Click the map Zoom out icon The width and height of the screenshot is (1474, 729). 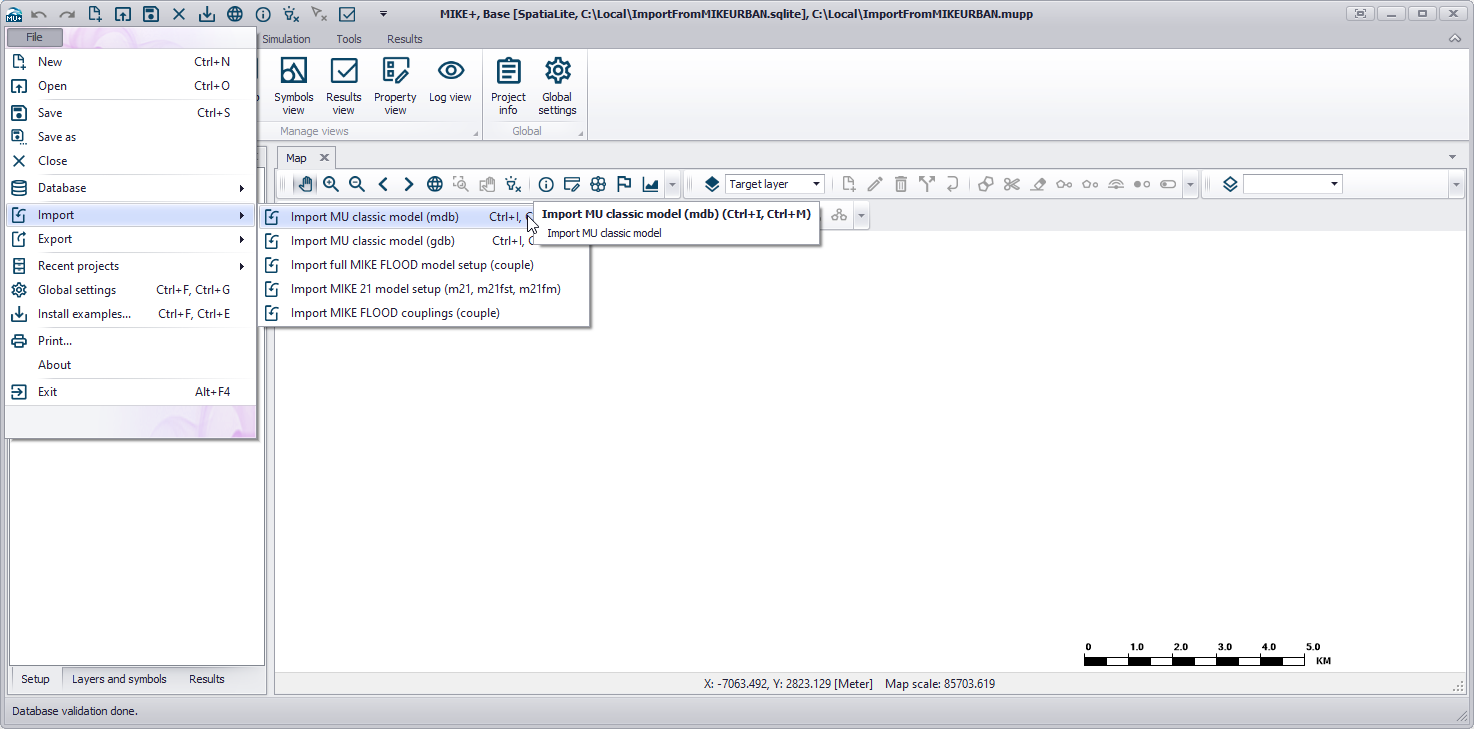click(357, 184)
